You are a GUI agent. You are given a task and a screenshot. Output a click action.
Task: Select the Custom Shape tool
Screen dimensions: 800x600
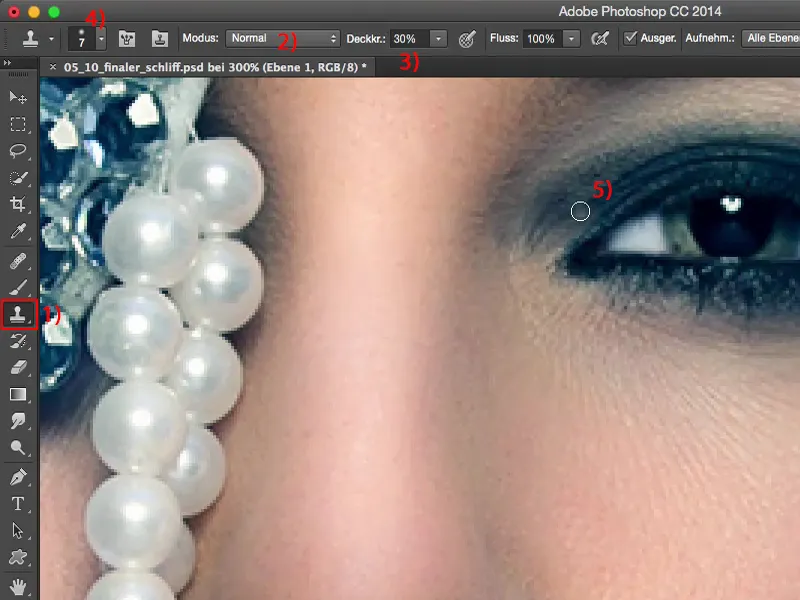(18, 557)
